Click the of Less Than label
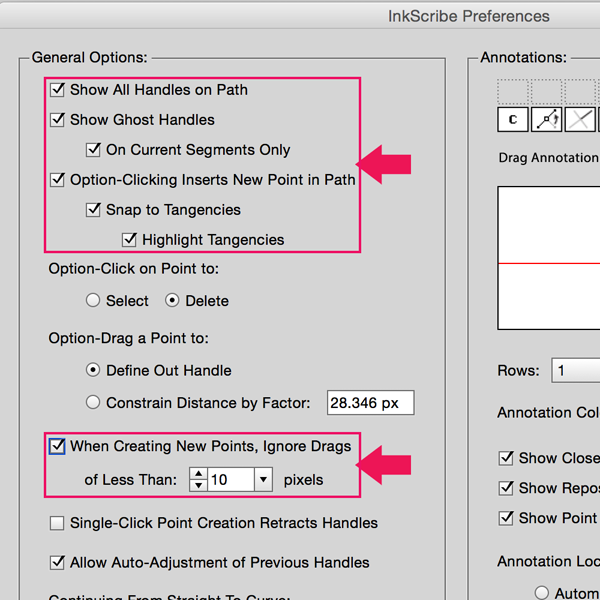 point(131,480)
